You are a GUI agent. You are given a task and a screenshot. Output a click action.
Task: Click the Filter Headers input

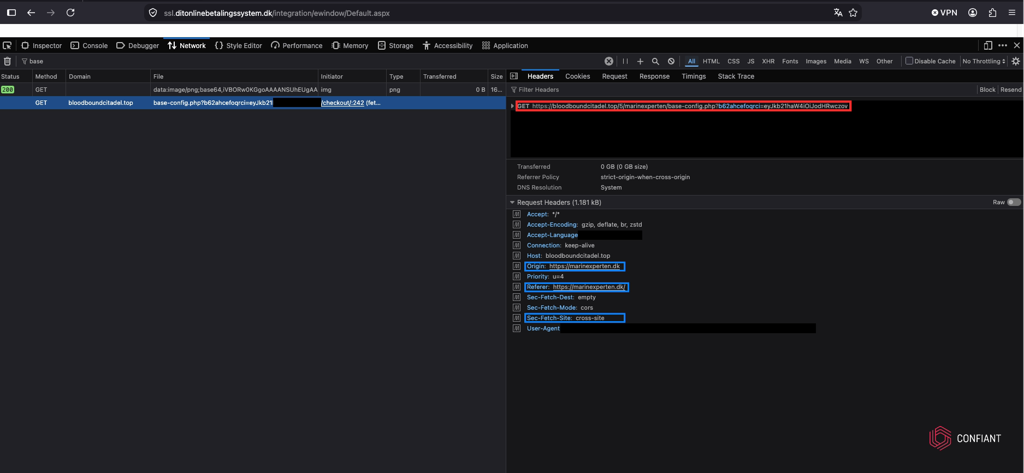point(743,90)
